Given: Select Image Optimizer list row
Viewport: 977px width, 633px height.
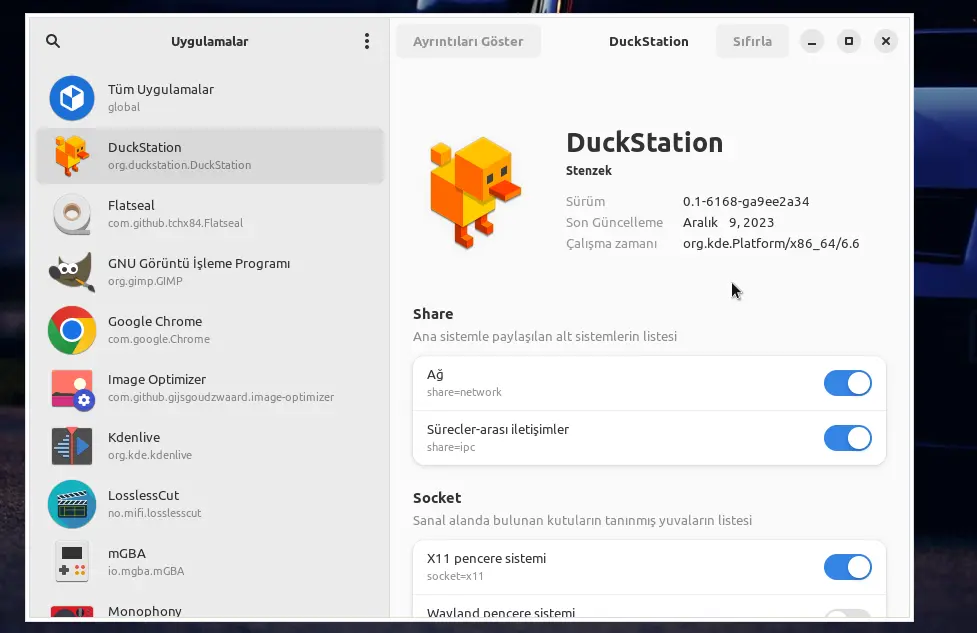Looking at the screenshot, I should tap(210, 388).
